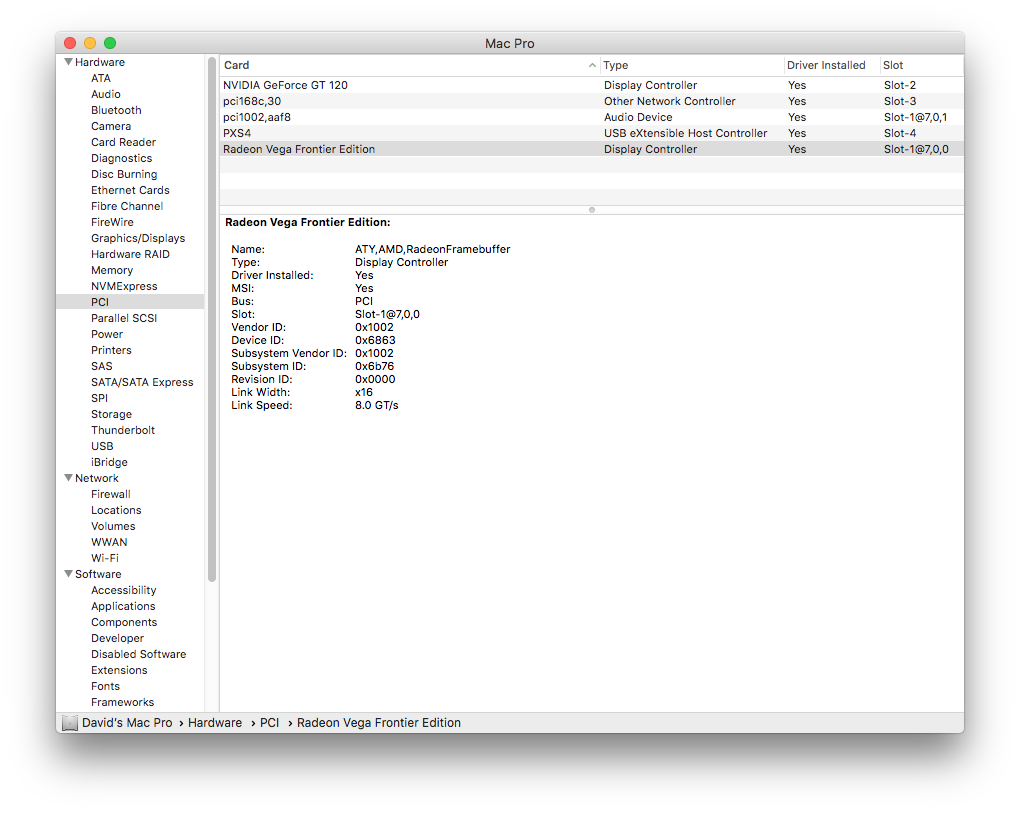Open Card Reader in the sidebar

[123, 142]
